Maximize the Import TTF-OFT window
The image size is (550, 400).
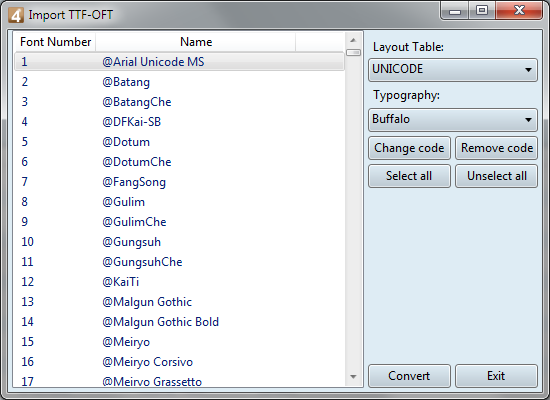[482, 11]
